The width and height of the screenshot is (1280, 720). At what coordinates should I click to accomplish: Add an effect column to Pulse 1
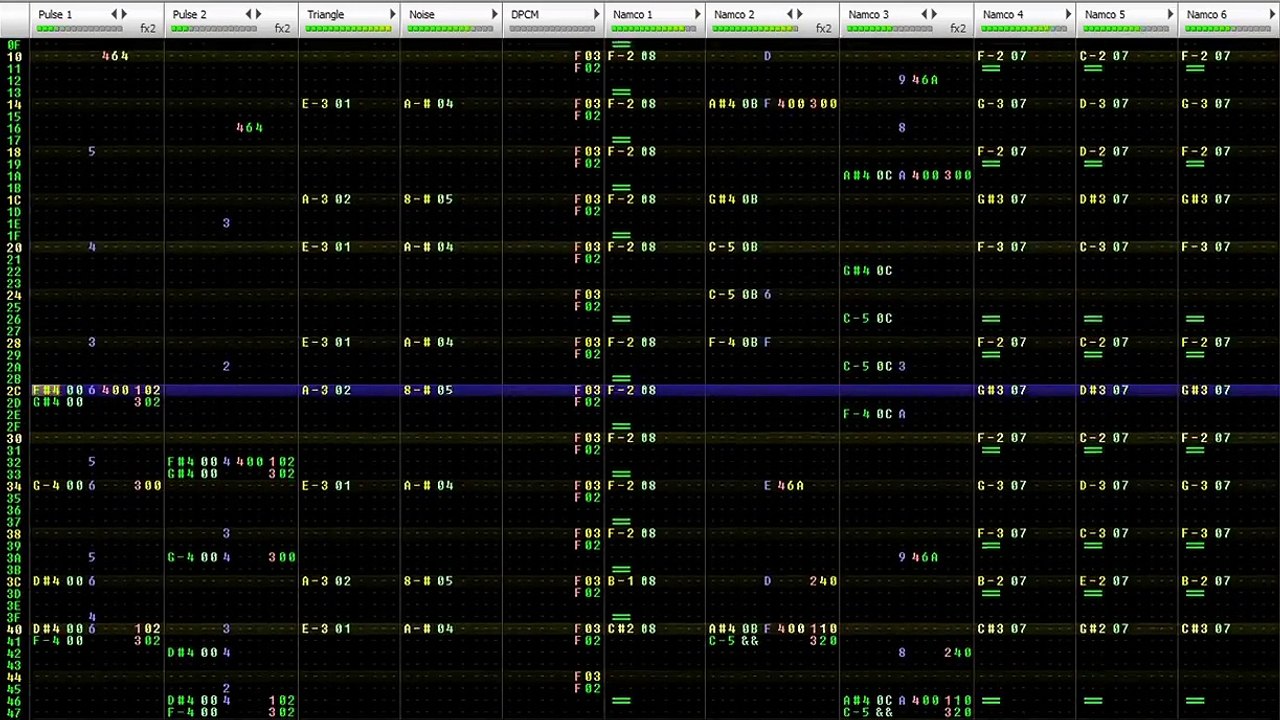pos(124,14)
